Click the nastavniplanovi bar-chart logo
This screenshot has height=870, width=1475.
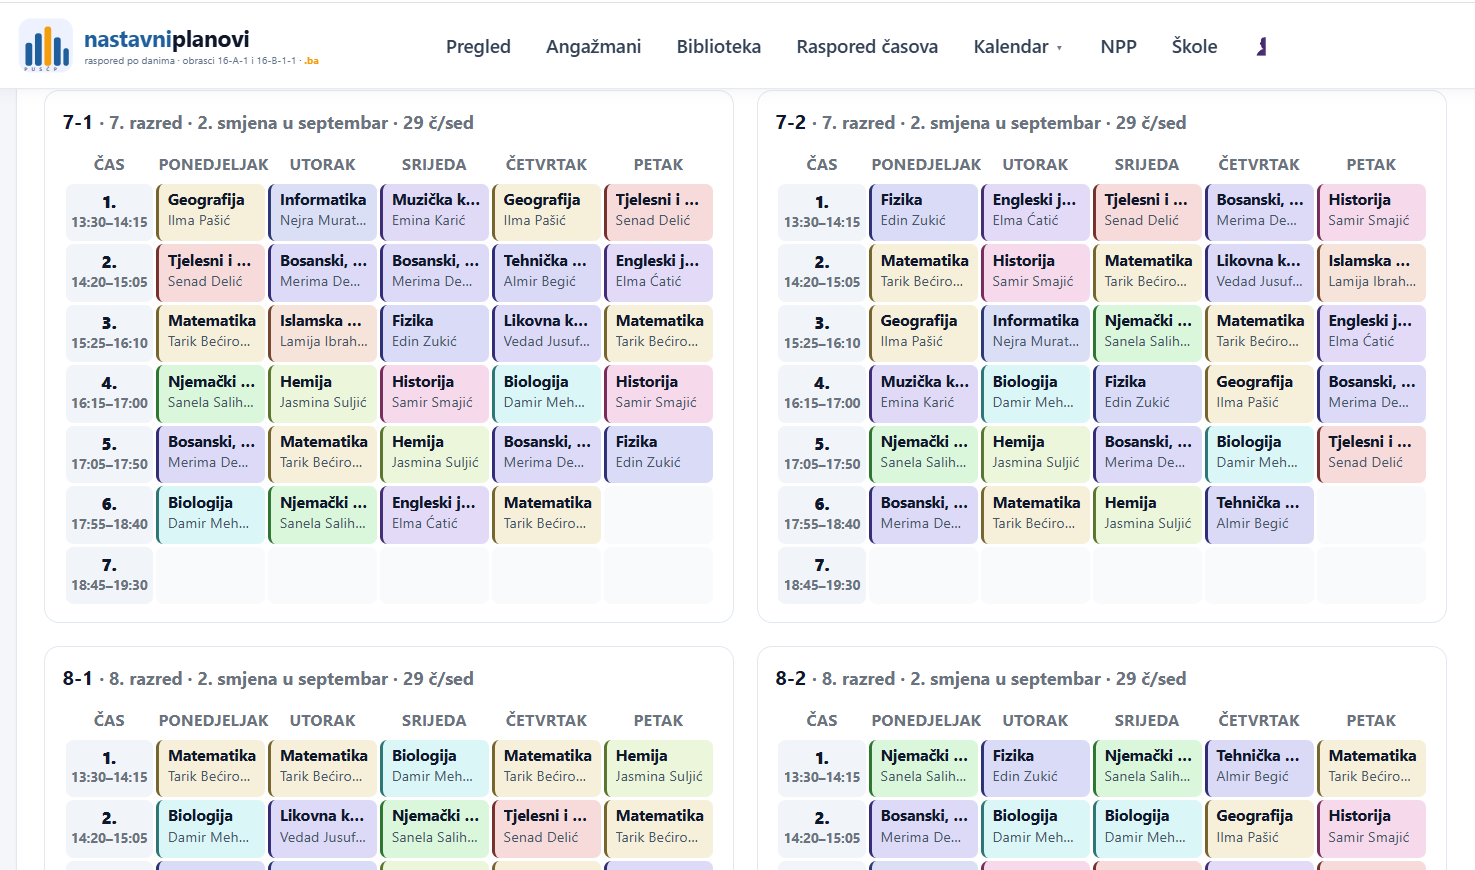click(46, 46)
